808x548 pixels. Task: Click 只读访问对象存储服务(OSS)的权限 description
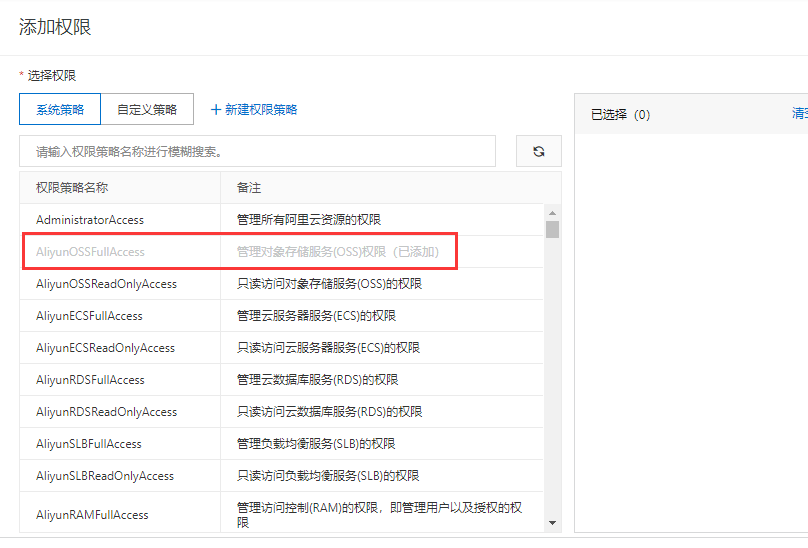click(329, 284)
